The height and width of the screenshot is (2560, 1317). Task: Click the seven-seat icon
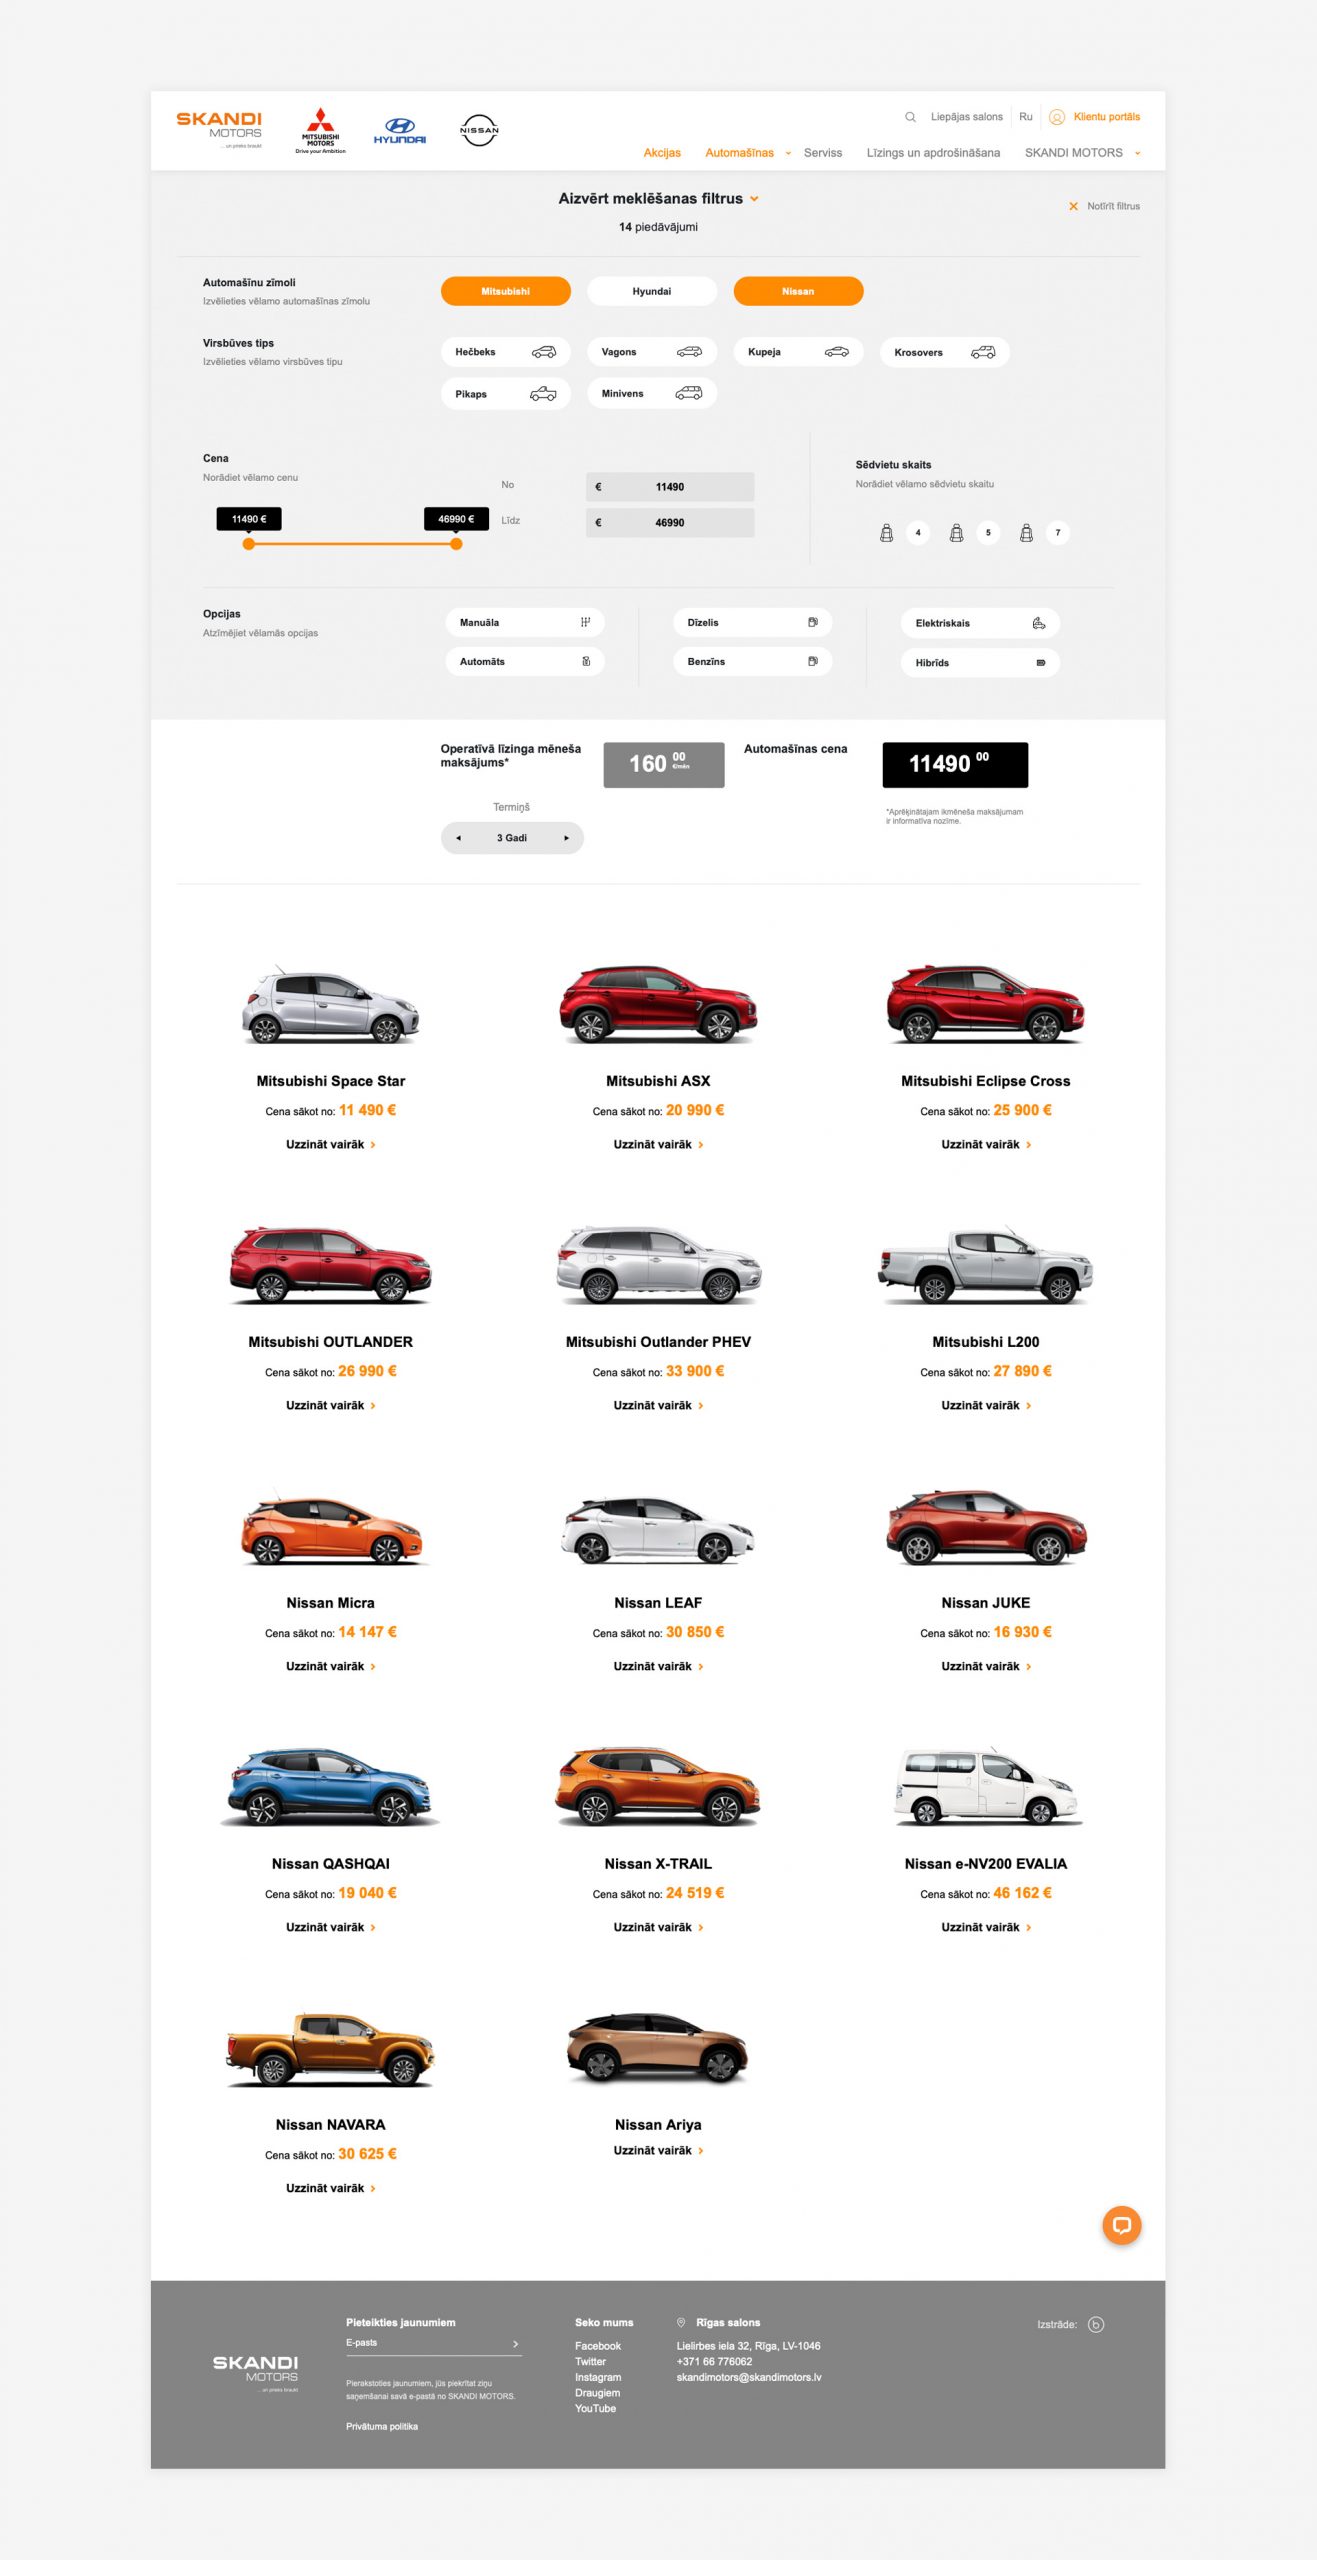[1026, 533]
